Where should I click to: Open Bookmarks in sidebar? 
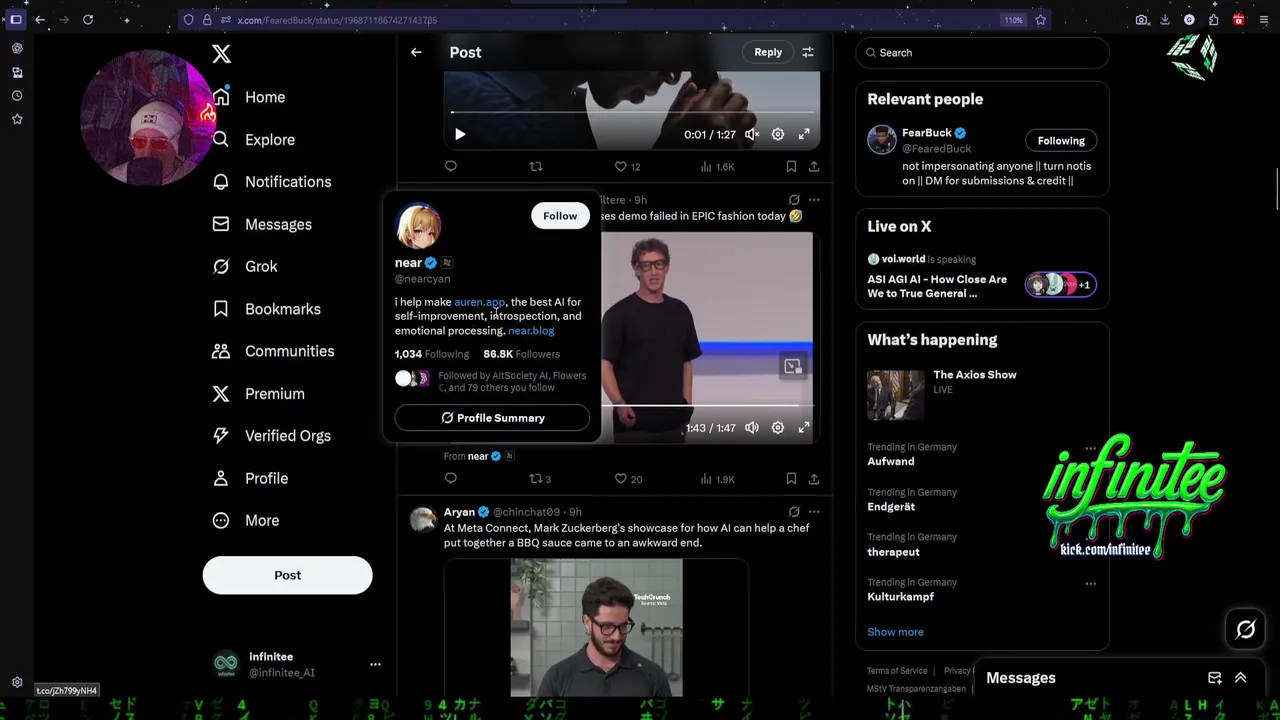[266, 309]
